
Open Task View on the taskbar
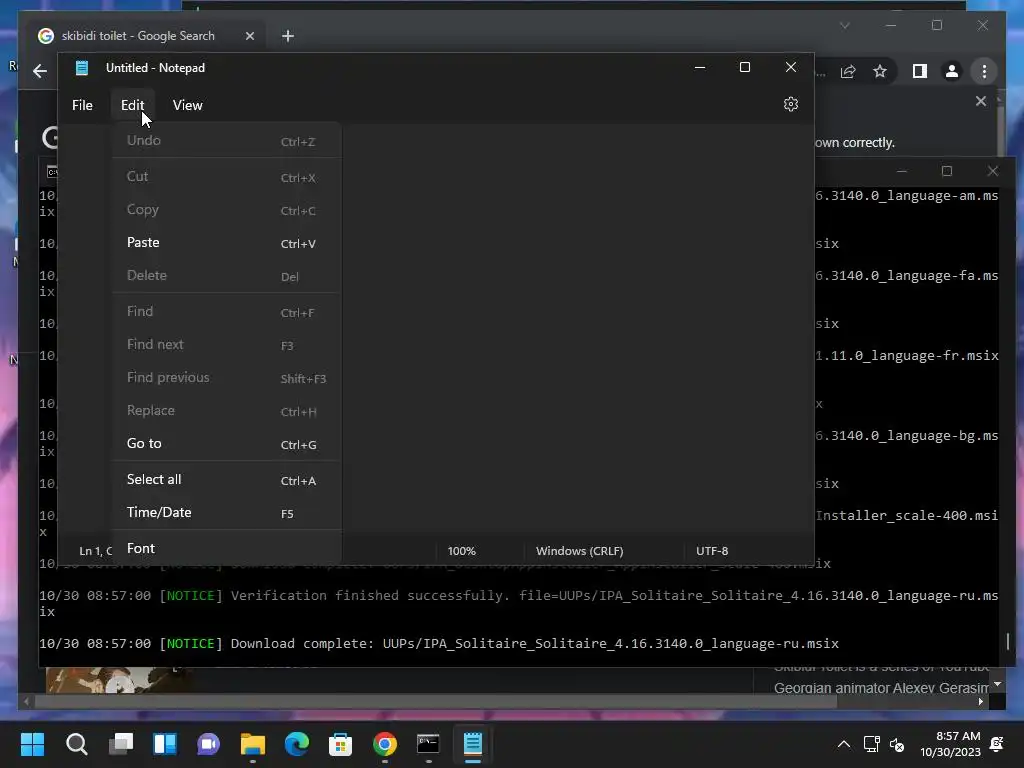tap(121, 744)
